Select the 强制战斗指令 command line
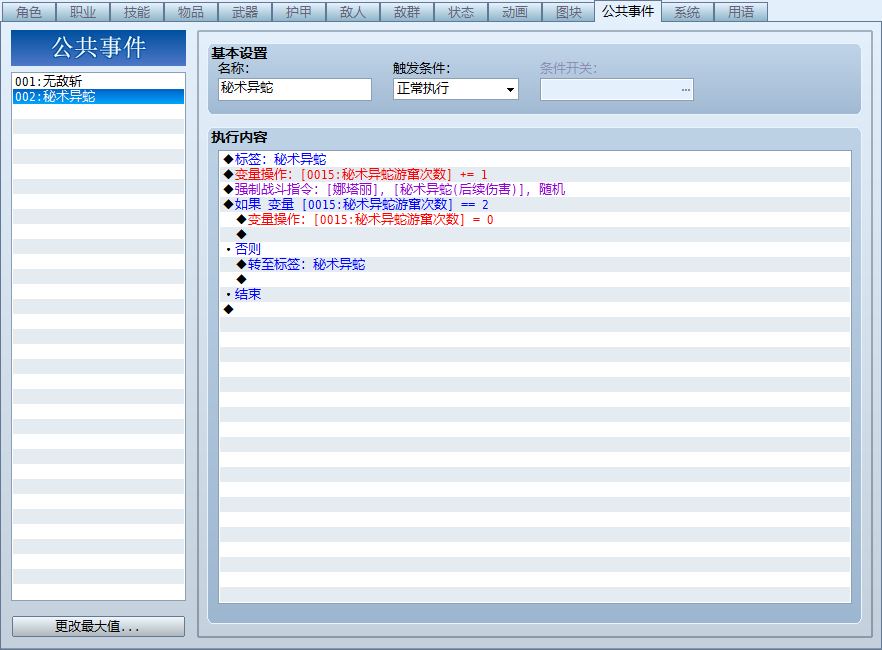The height and width of the screenshot is (650, 882). click(534, 189)
